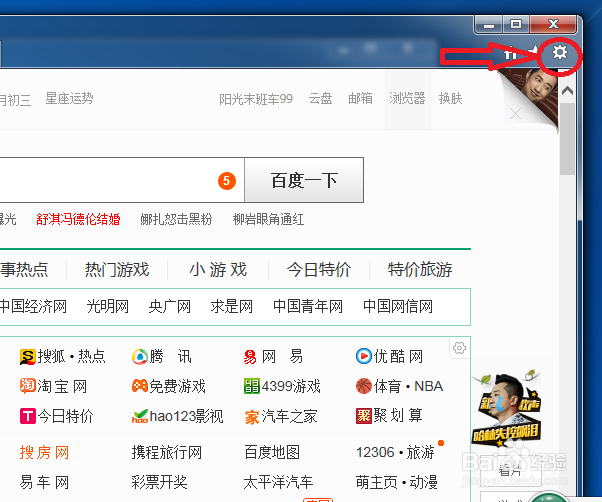This screenshot has height=502, width=602.
Task: Open the 中国网信网 link
Action: (398, 306)
